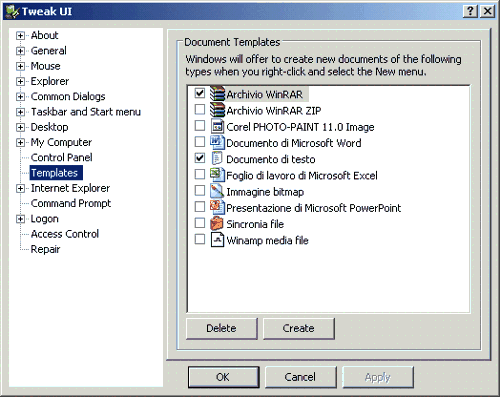The image size is (500, 397).
Task: Click the Immagine bitmap paint icon
Action: pos(217,191)
